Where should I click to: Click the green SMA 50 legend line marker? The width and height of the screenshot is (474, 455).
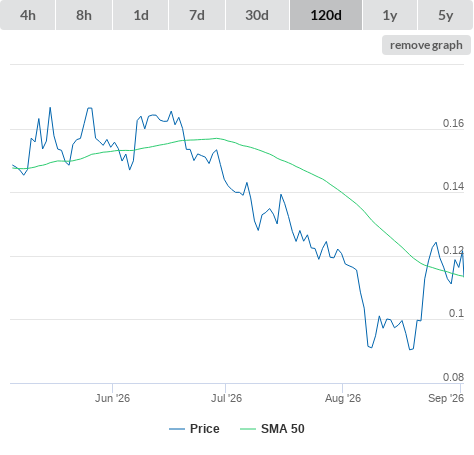point(248,429)
